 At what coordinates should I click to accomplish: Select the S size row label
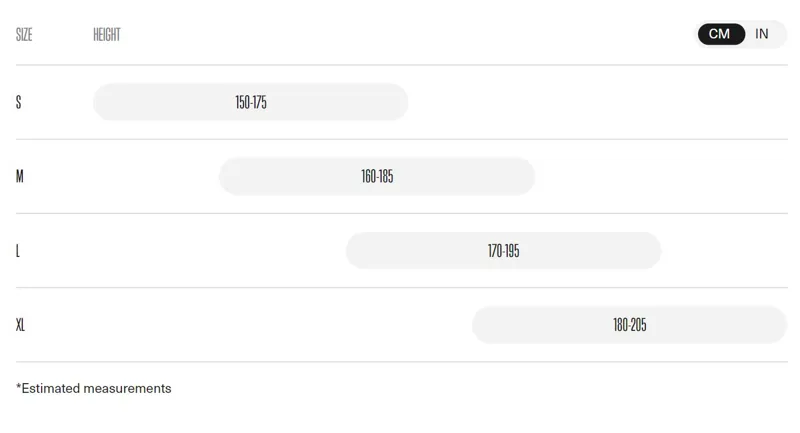pos(19,102)
